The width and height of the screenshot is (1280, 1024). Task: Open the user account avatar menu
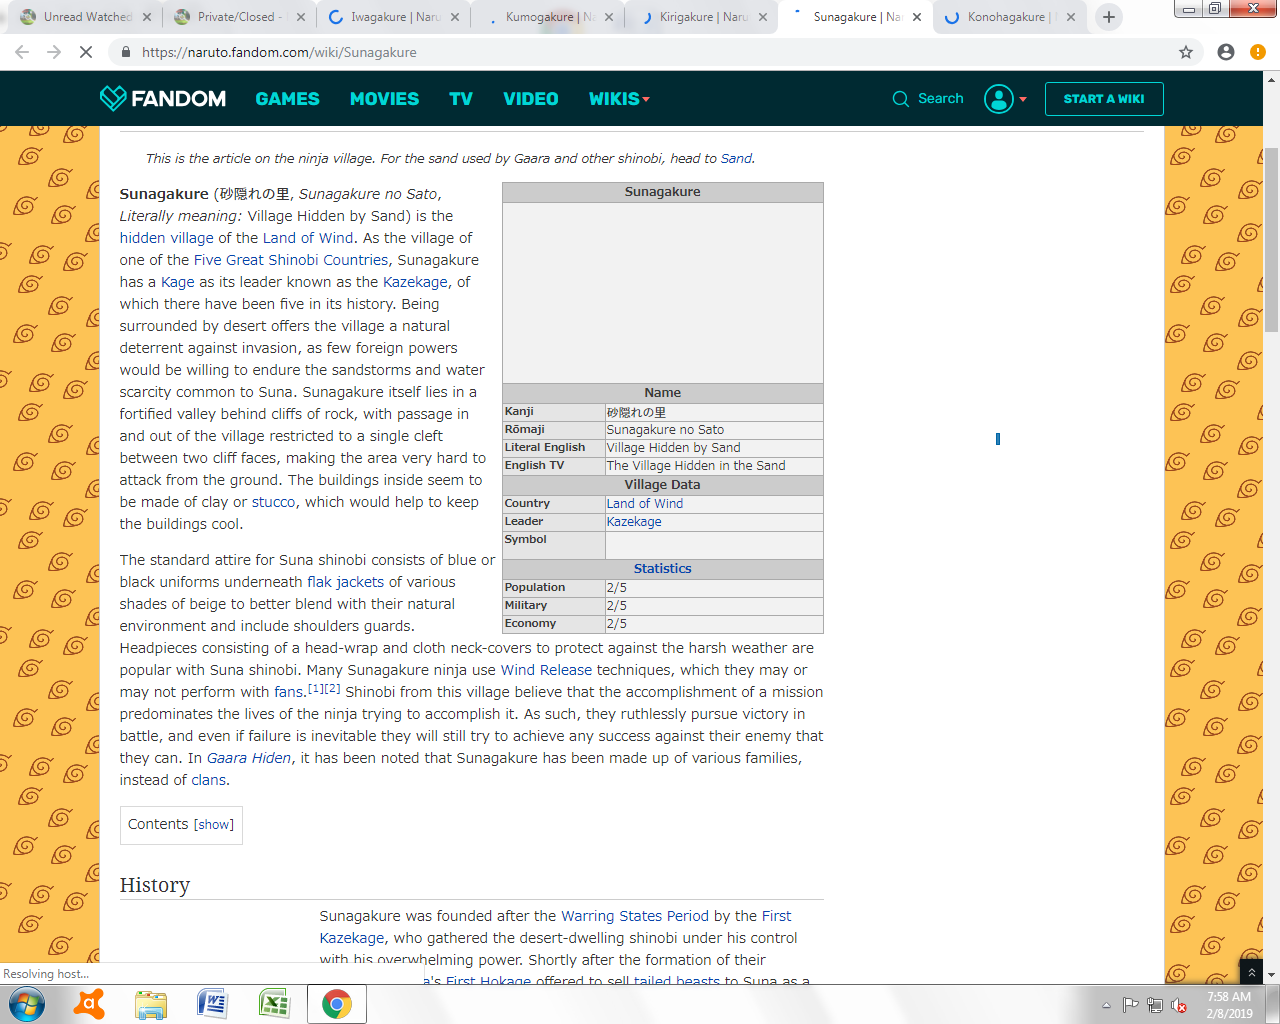click(998, 99)
